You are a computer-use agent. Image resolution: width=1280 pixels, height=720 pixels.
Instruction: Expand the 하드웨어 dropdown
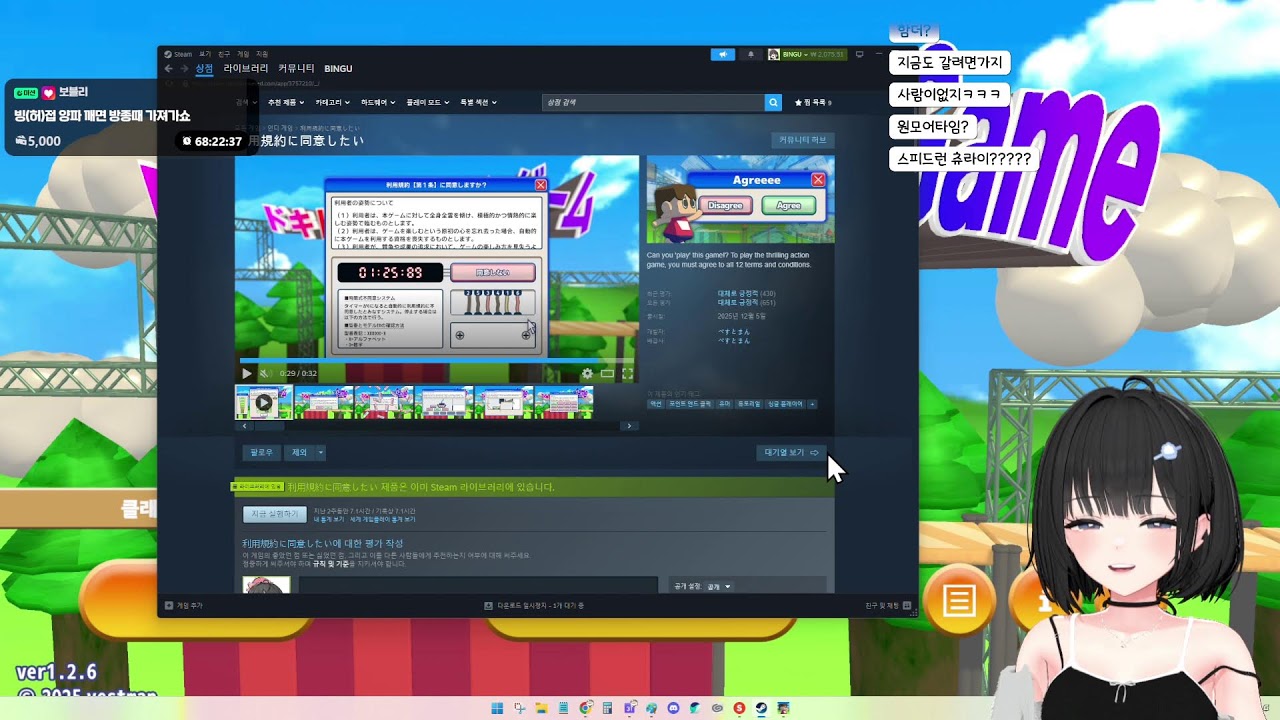click(x=377, y=102)
